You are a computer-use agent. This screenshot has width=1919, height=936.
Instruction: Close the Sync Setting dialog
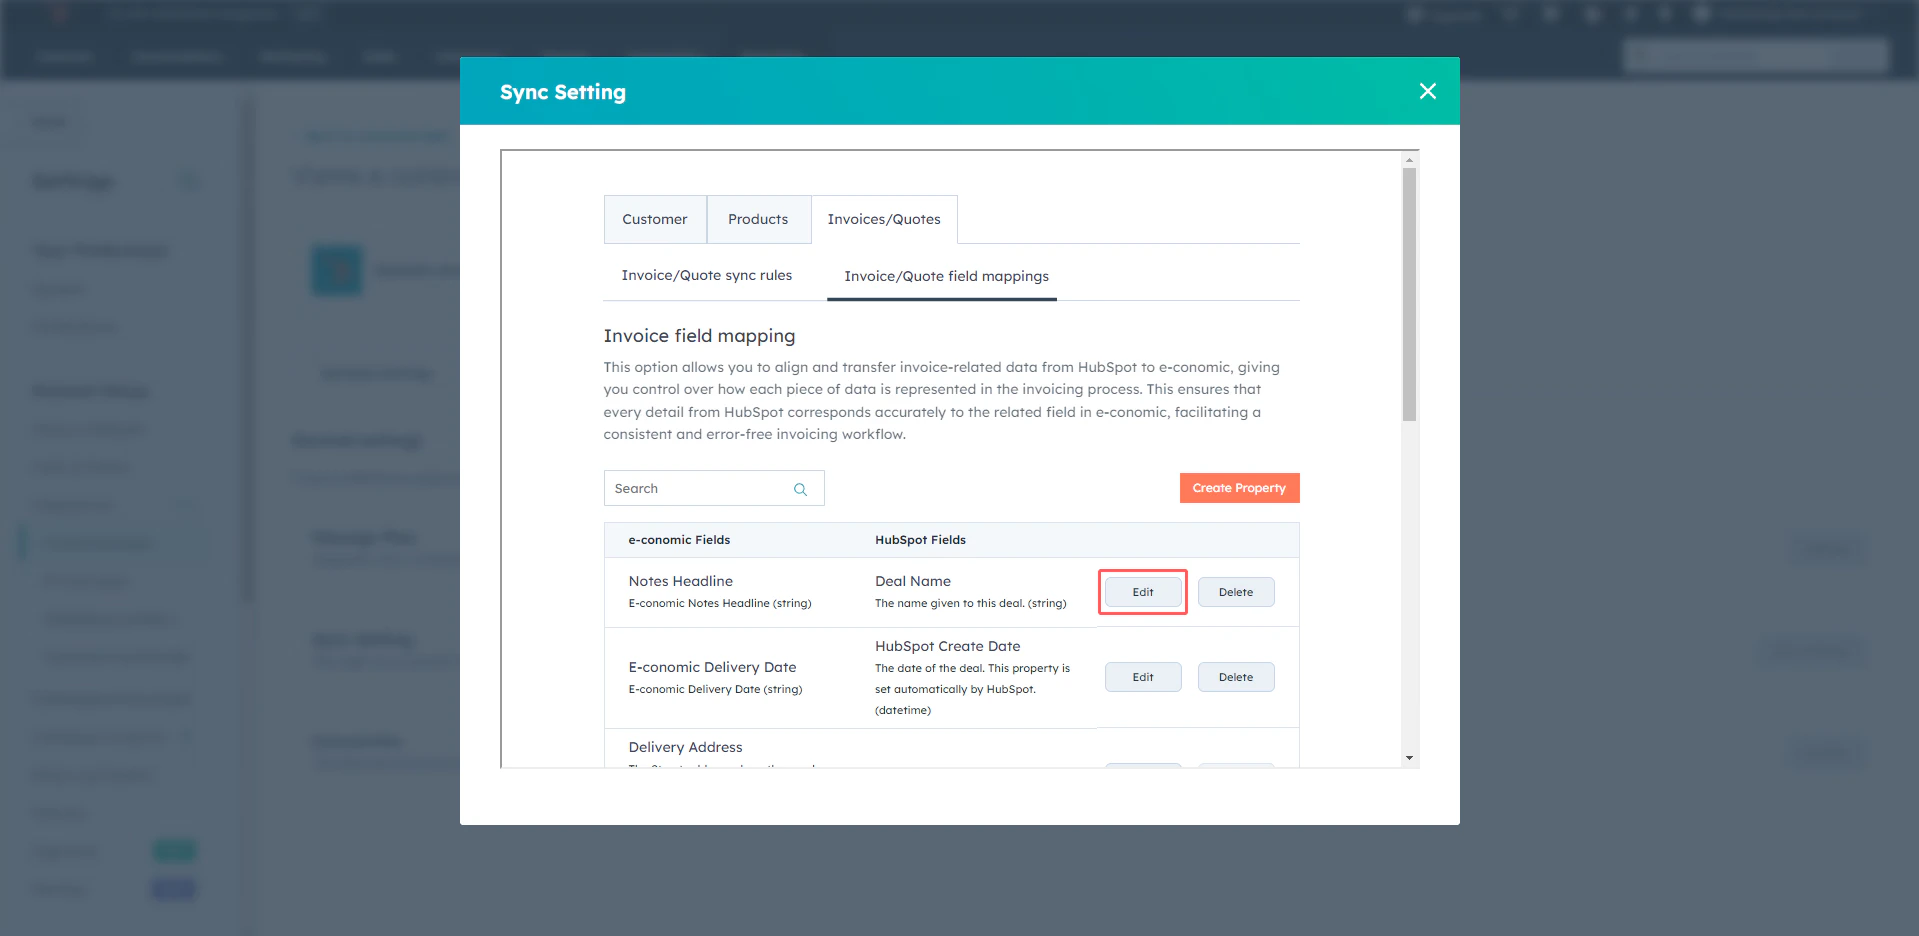1427,91
